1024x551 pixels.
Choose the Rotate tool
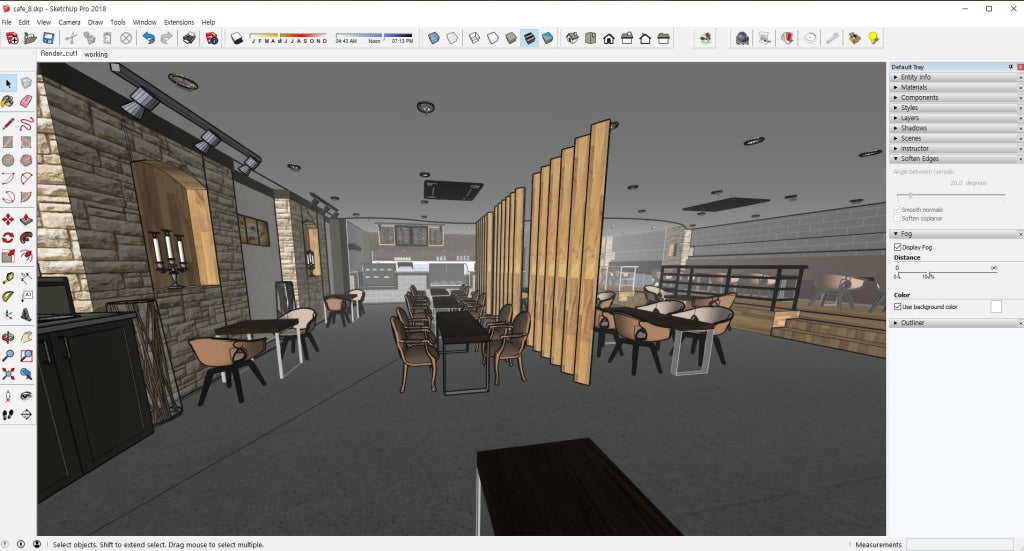pos(8,238)
